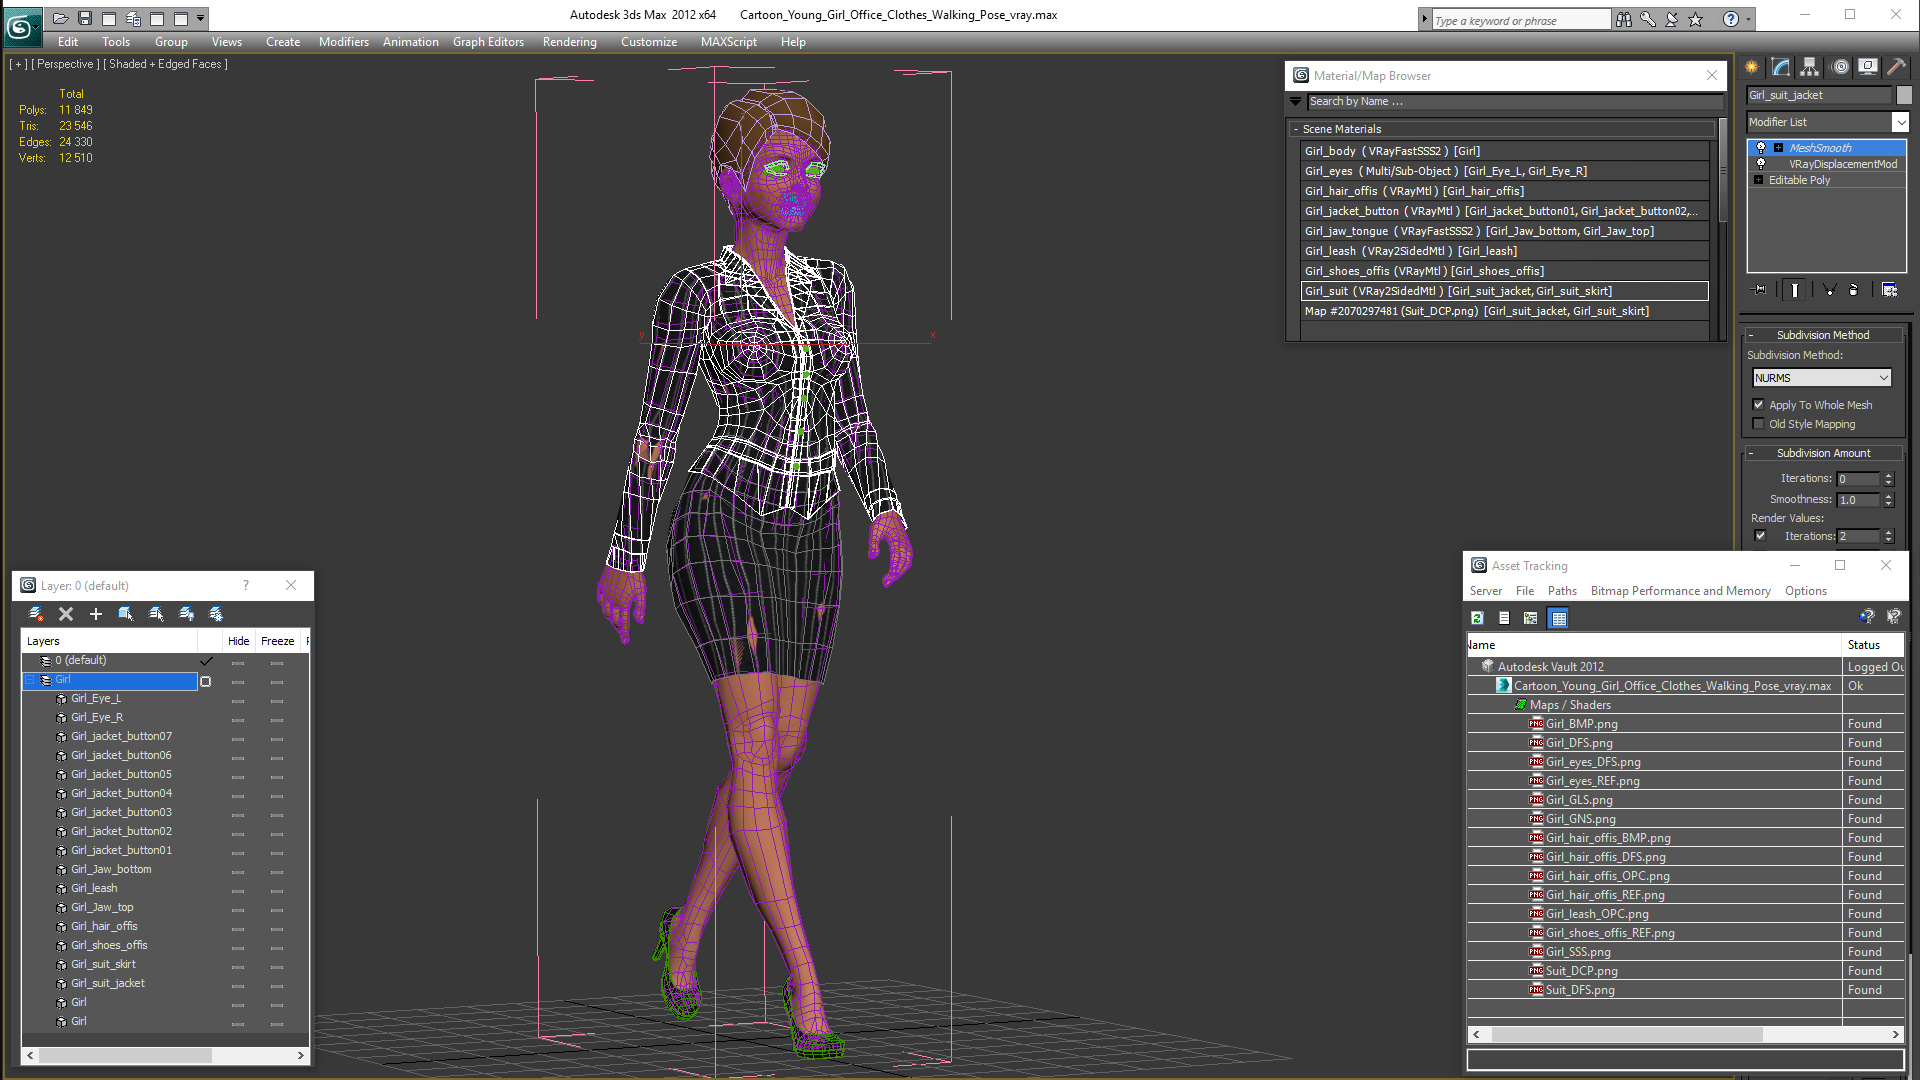Toggle VRayDisplacementMod lightbulb on/off
Image resolution: width=1920 pixels, height=1080 pixels.
click(1761, 164)
